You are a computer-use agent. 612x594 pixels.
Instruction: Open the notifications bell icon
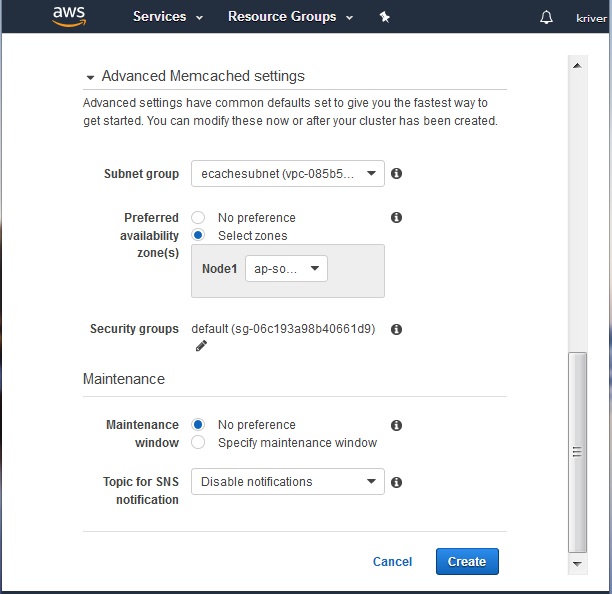[x=546, y=18]
